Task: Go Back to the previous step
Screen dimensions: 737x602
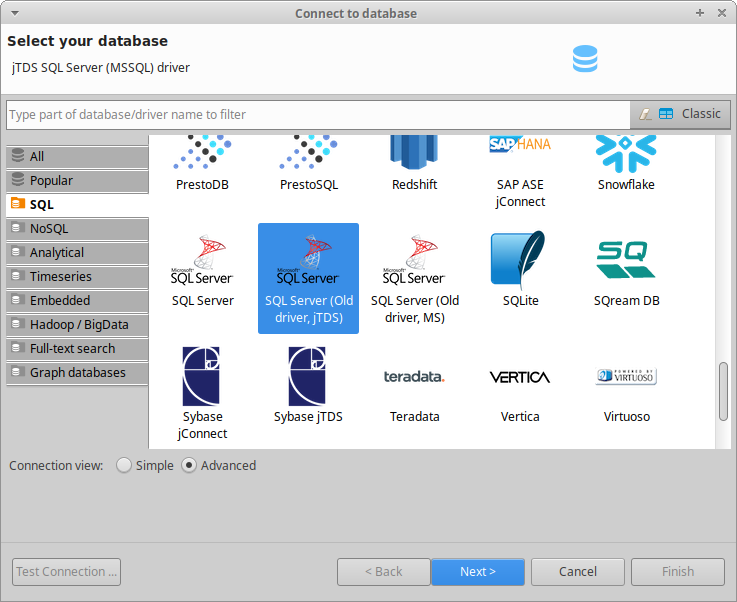Action: point(384,572)
